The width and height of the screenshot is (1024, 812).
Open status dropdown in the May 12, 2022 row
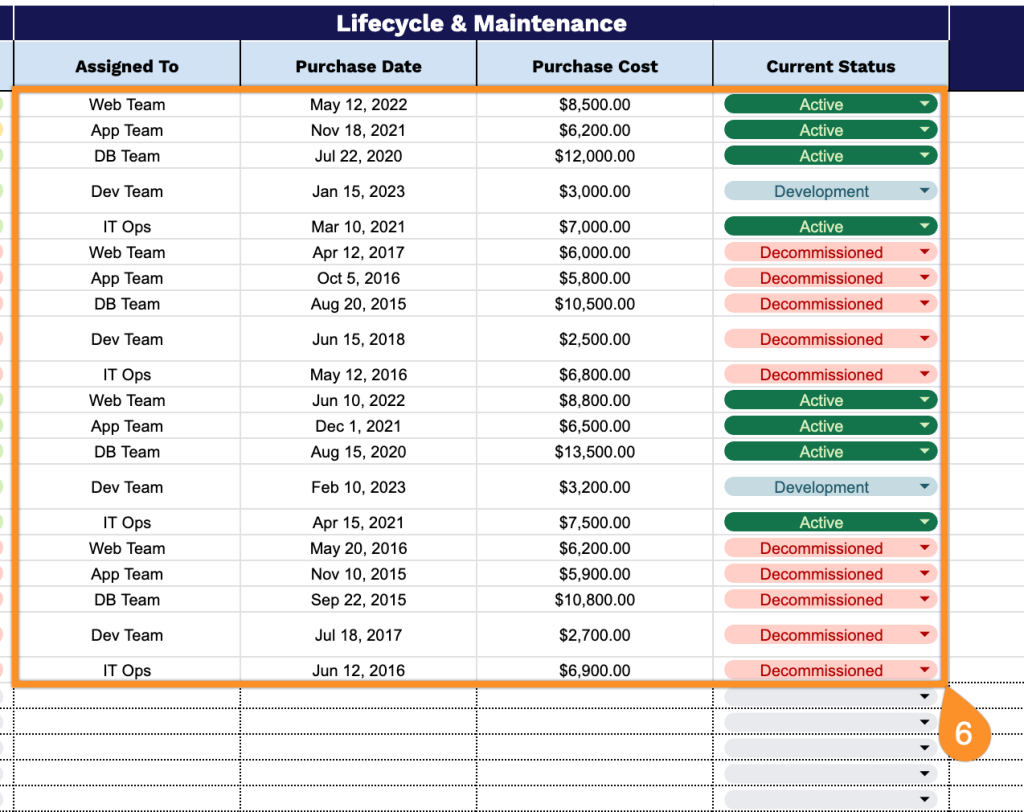point(925,104)
